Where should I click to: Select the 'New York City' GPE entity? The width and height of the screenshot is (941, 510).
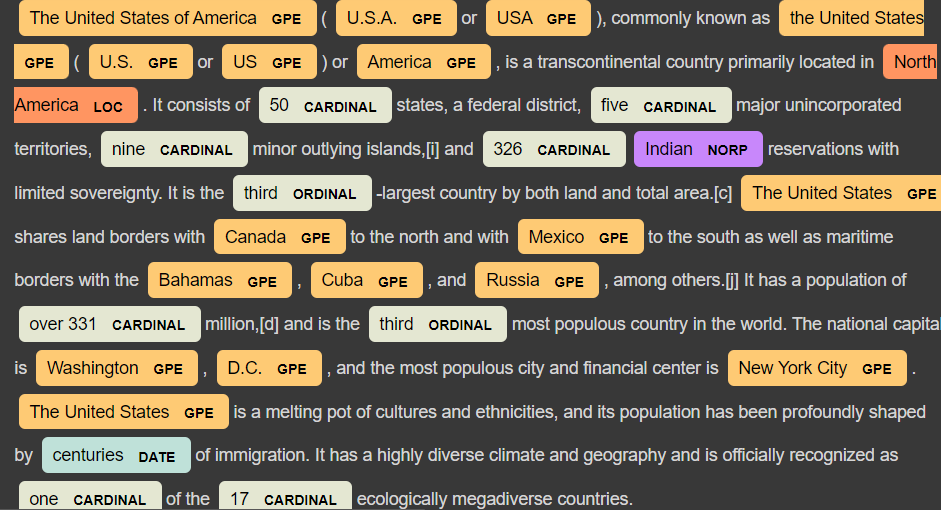point(817,368)
